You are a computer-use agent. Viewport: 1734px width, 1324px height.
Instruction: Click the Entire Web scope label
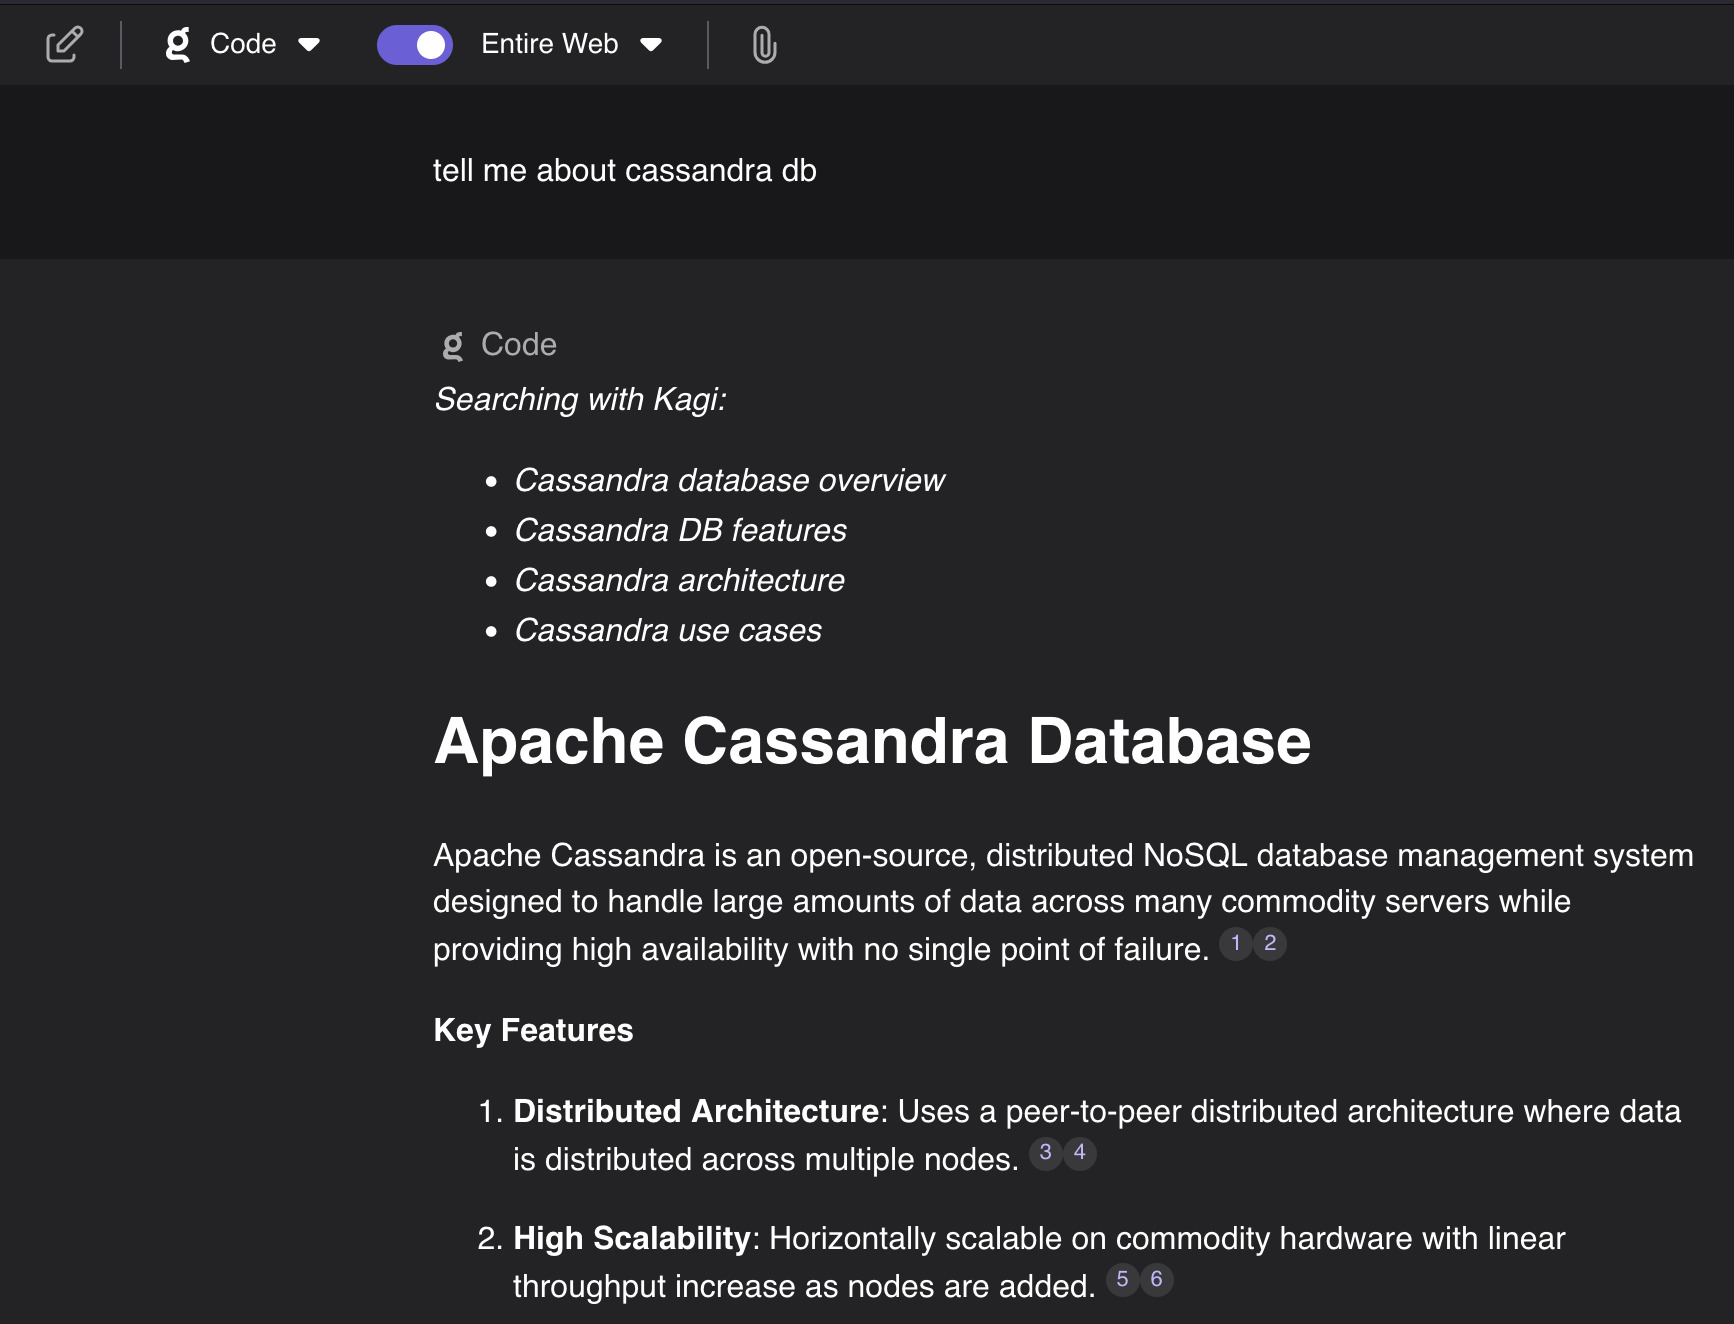point(549,45)
